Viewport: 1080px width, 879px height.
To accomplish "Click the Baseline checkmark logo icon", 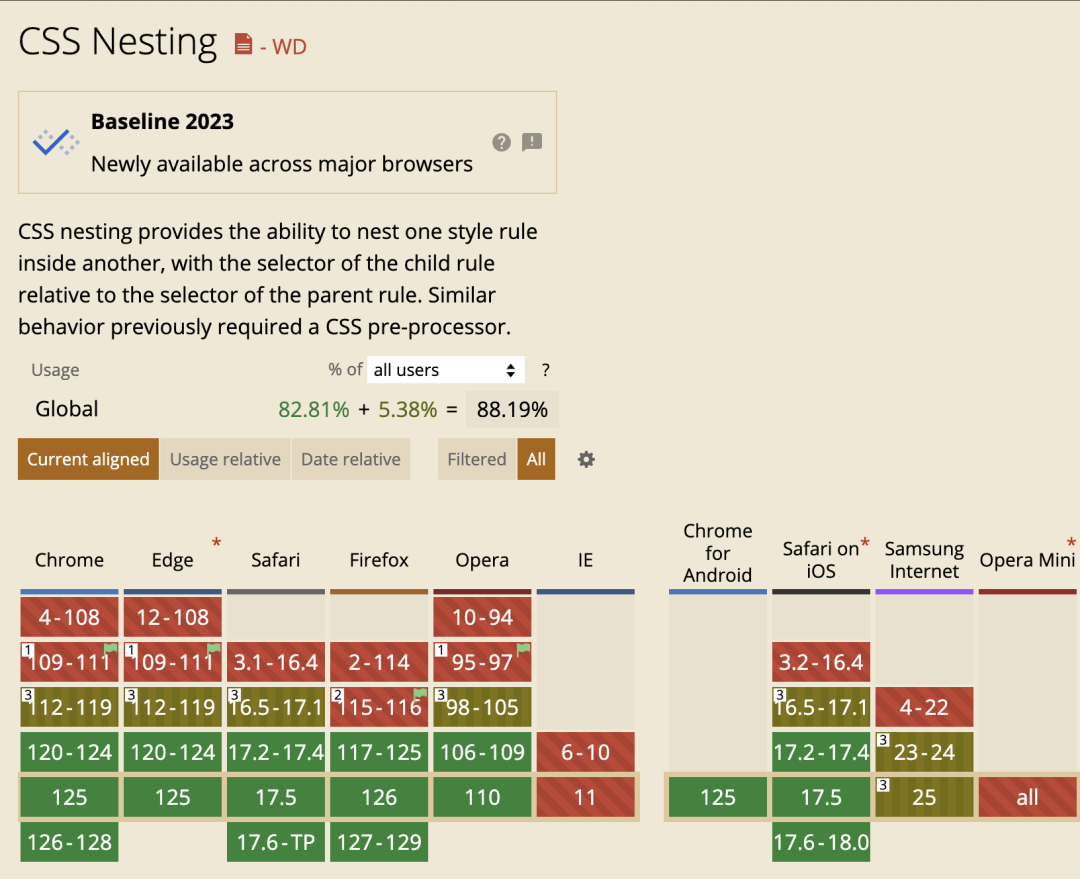I will 56,142.
